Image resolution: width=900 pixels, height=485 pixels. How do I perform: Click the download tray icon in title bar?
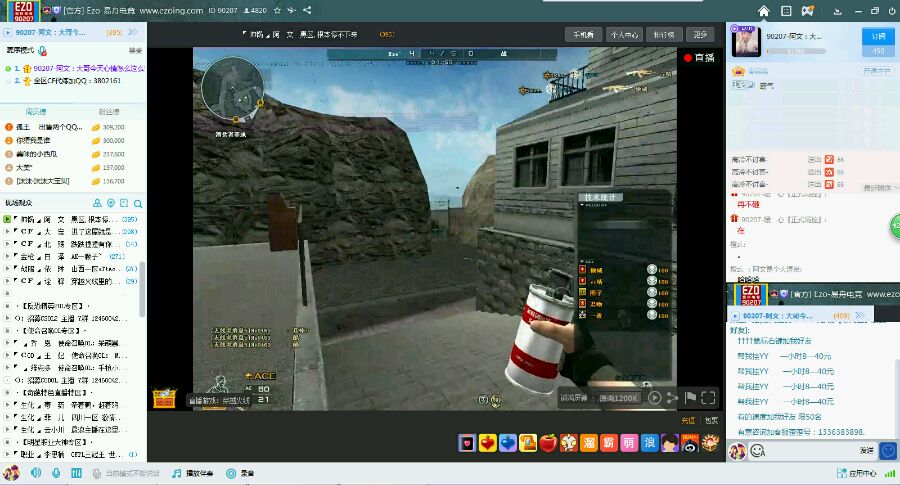pyautogui.click(x=837, y=11)
